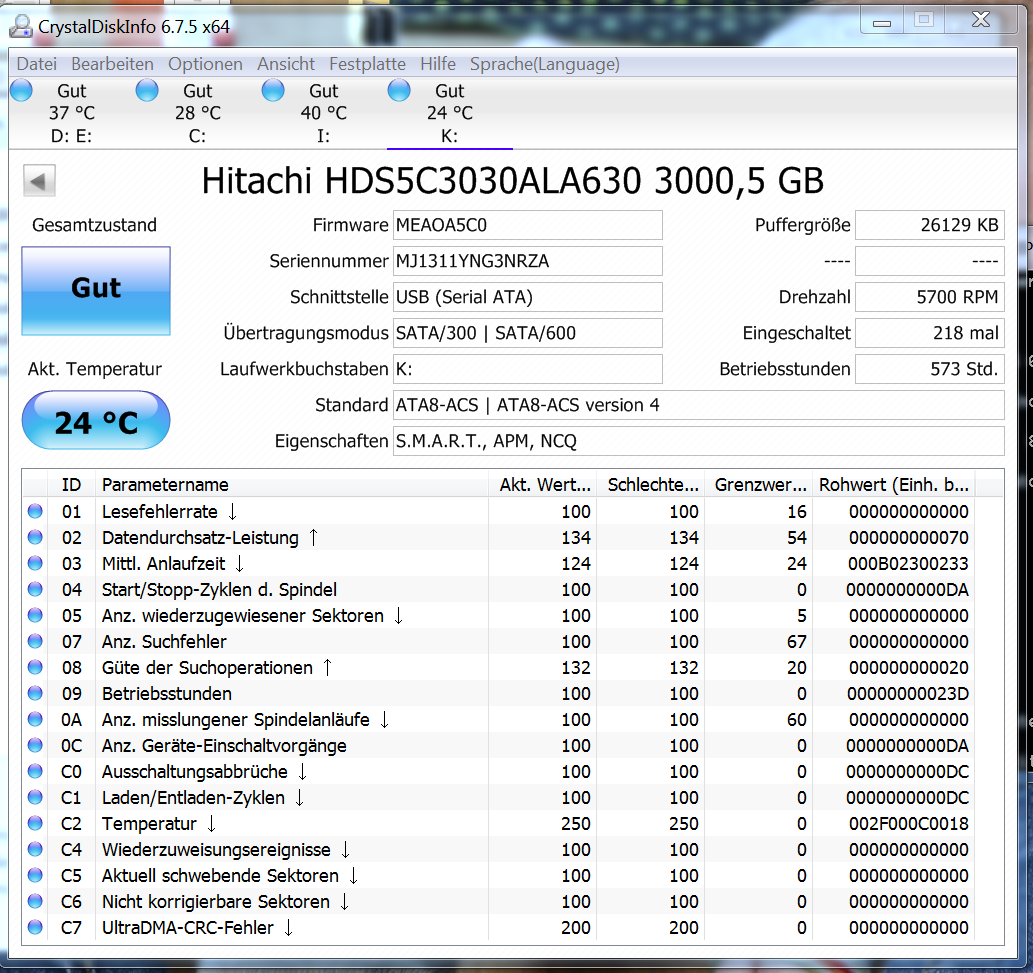Click status dot of wiederzugewiesener Sektoren row

coord(35,615)
